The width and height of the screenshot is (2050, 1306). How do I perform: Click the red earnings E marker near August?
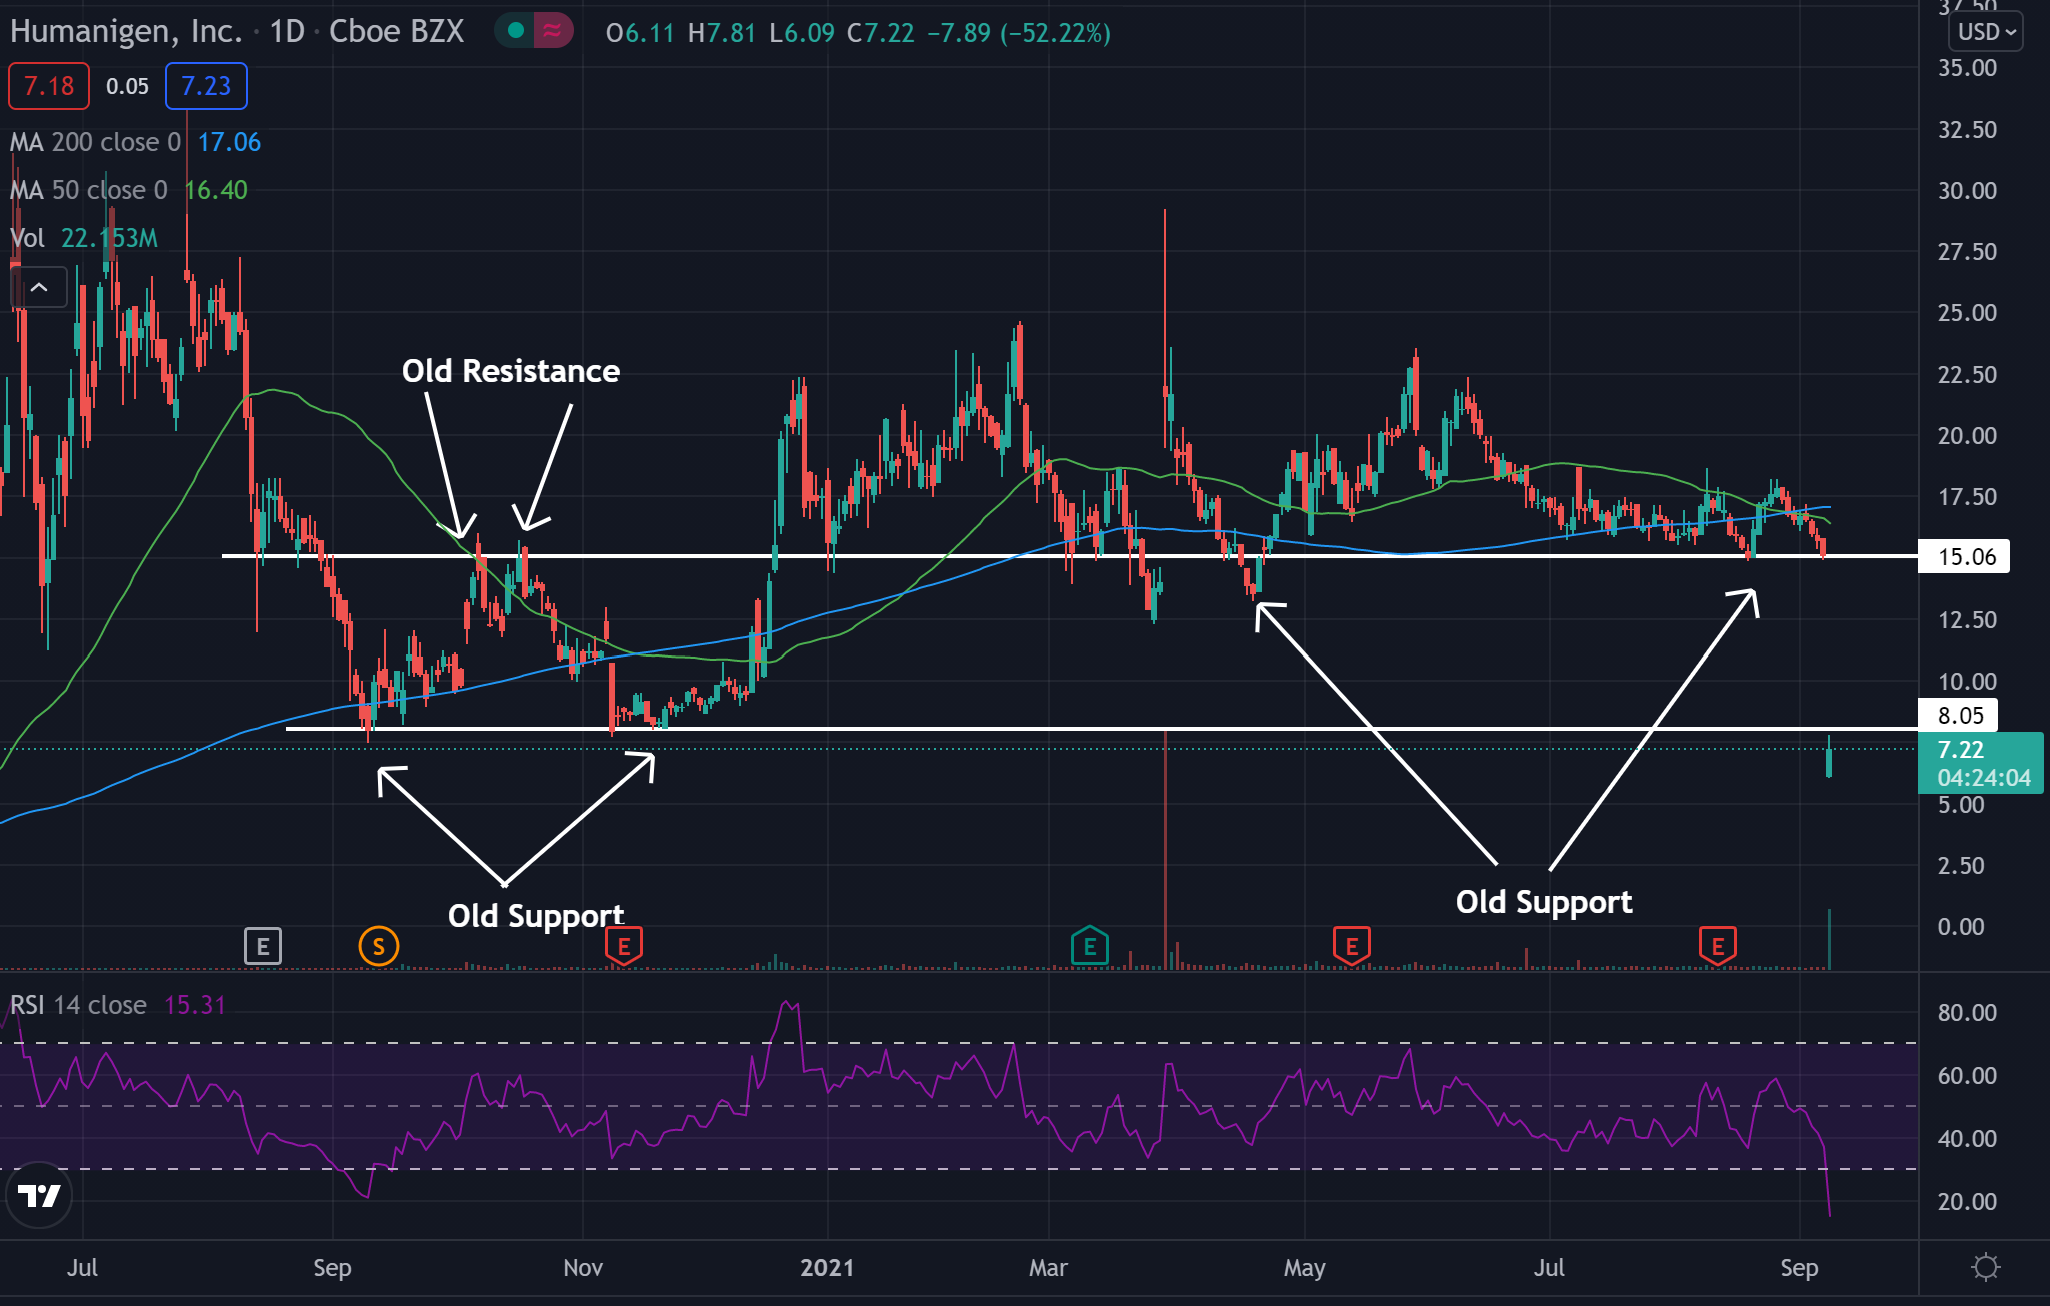click(1718, 946)
